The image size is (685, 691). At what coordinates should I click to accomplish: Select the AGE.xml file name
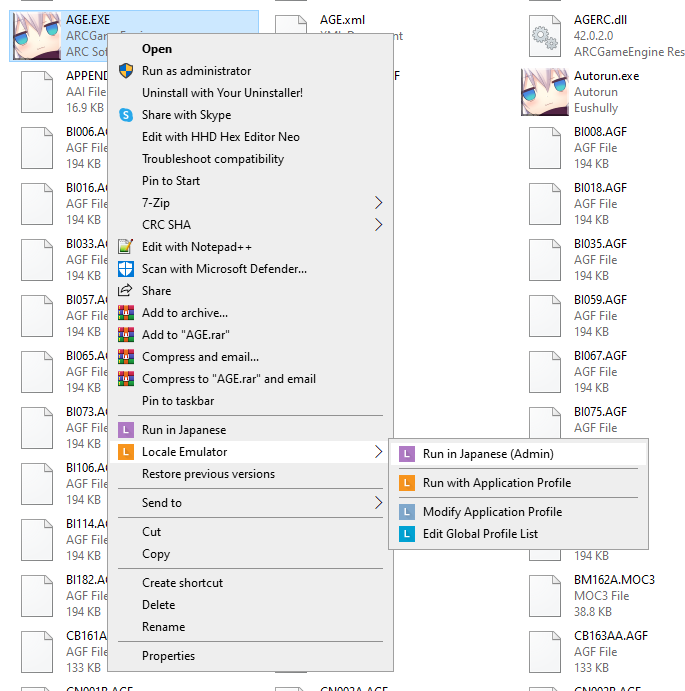pos(342,20)
